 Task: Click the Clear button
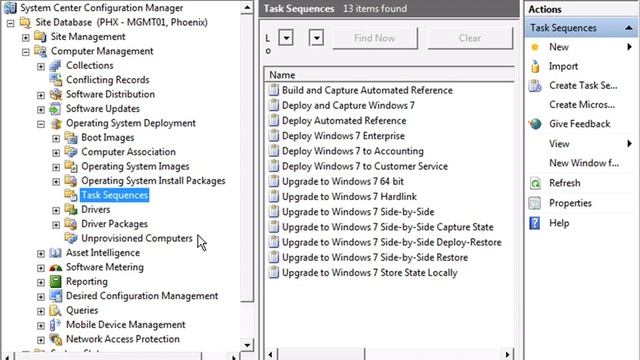click(470, 38)
